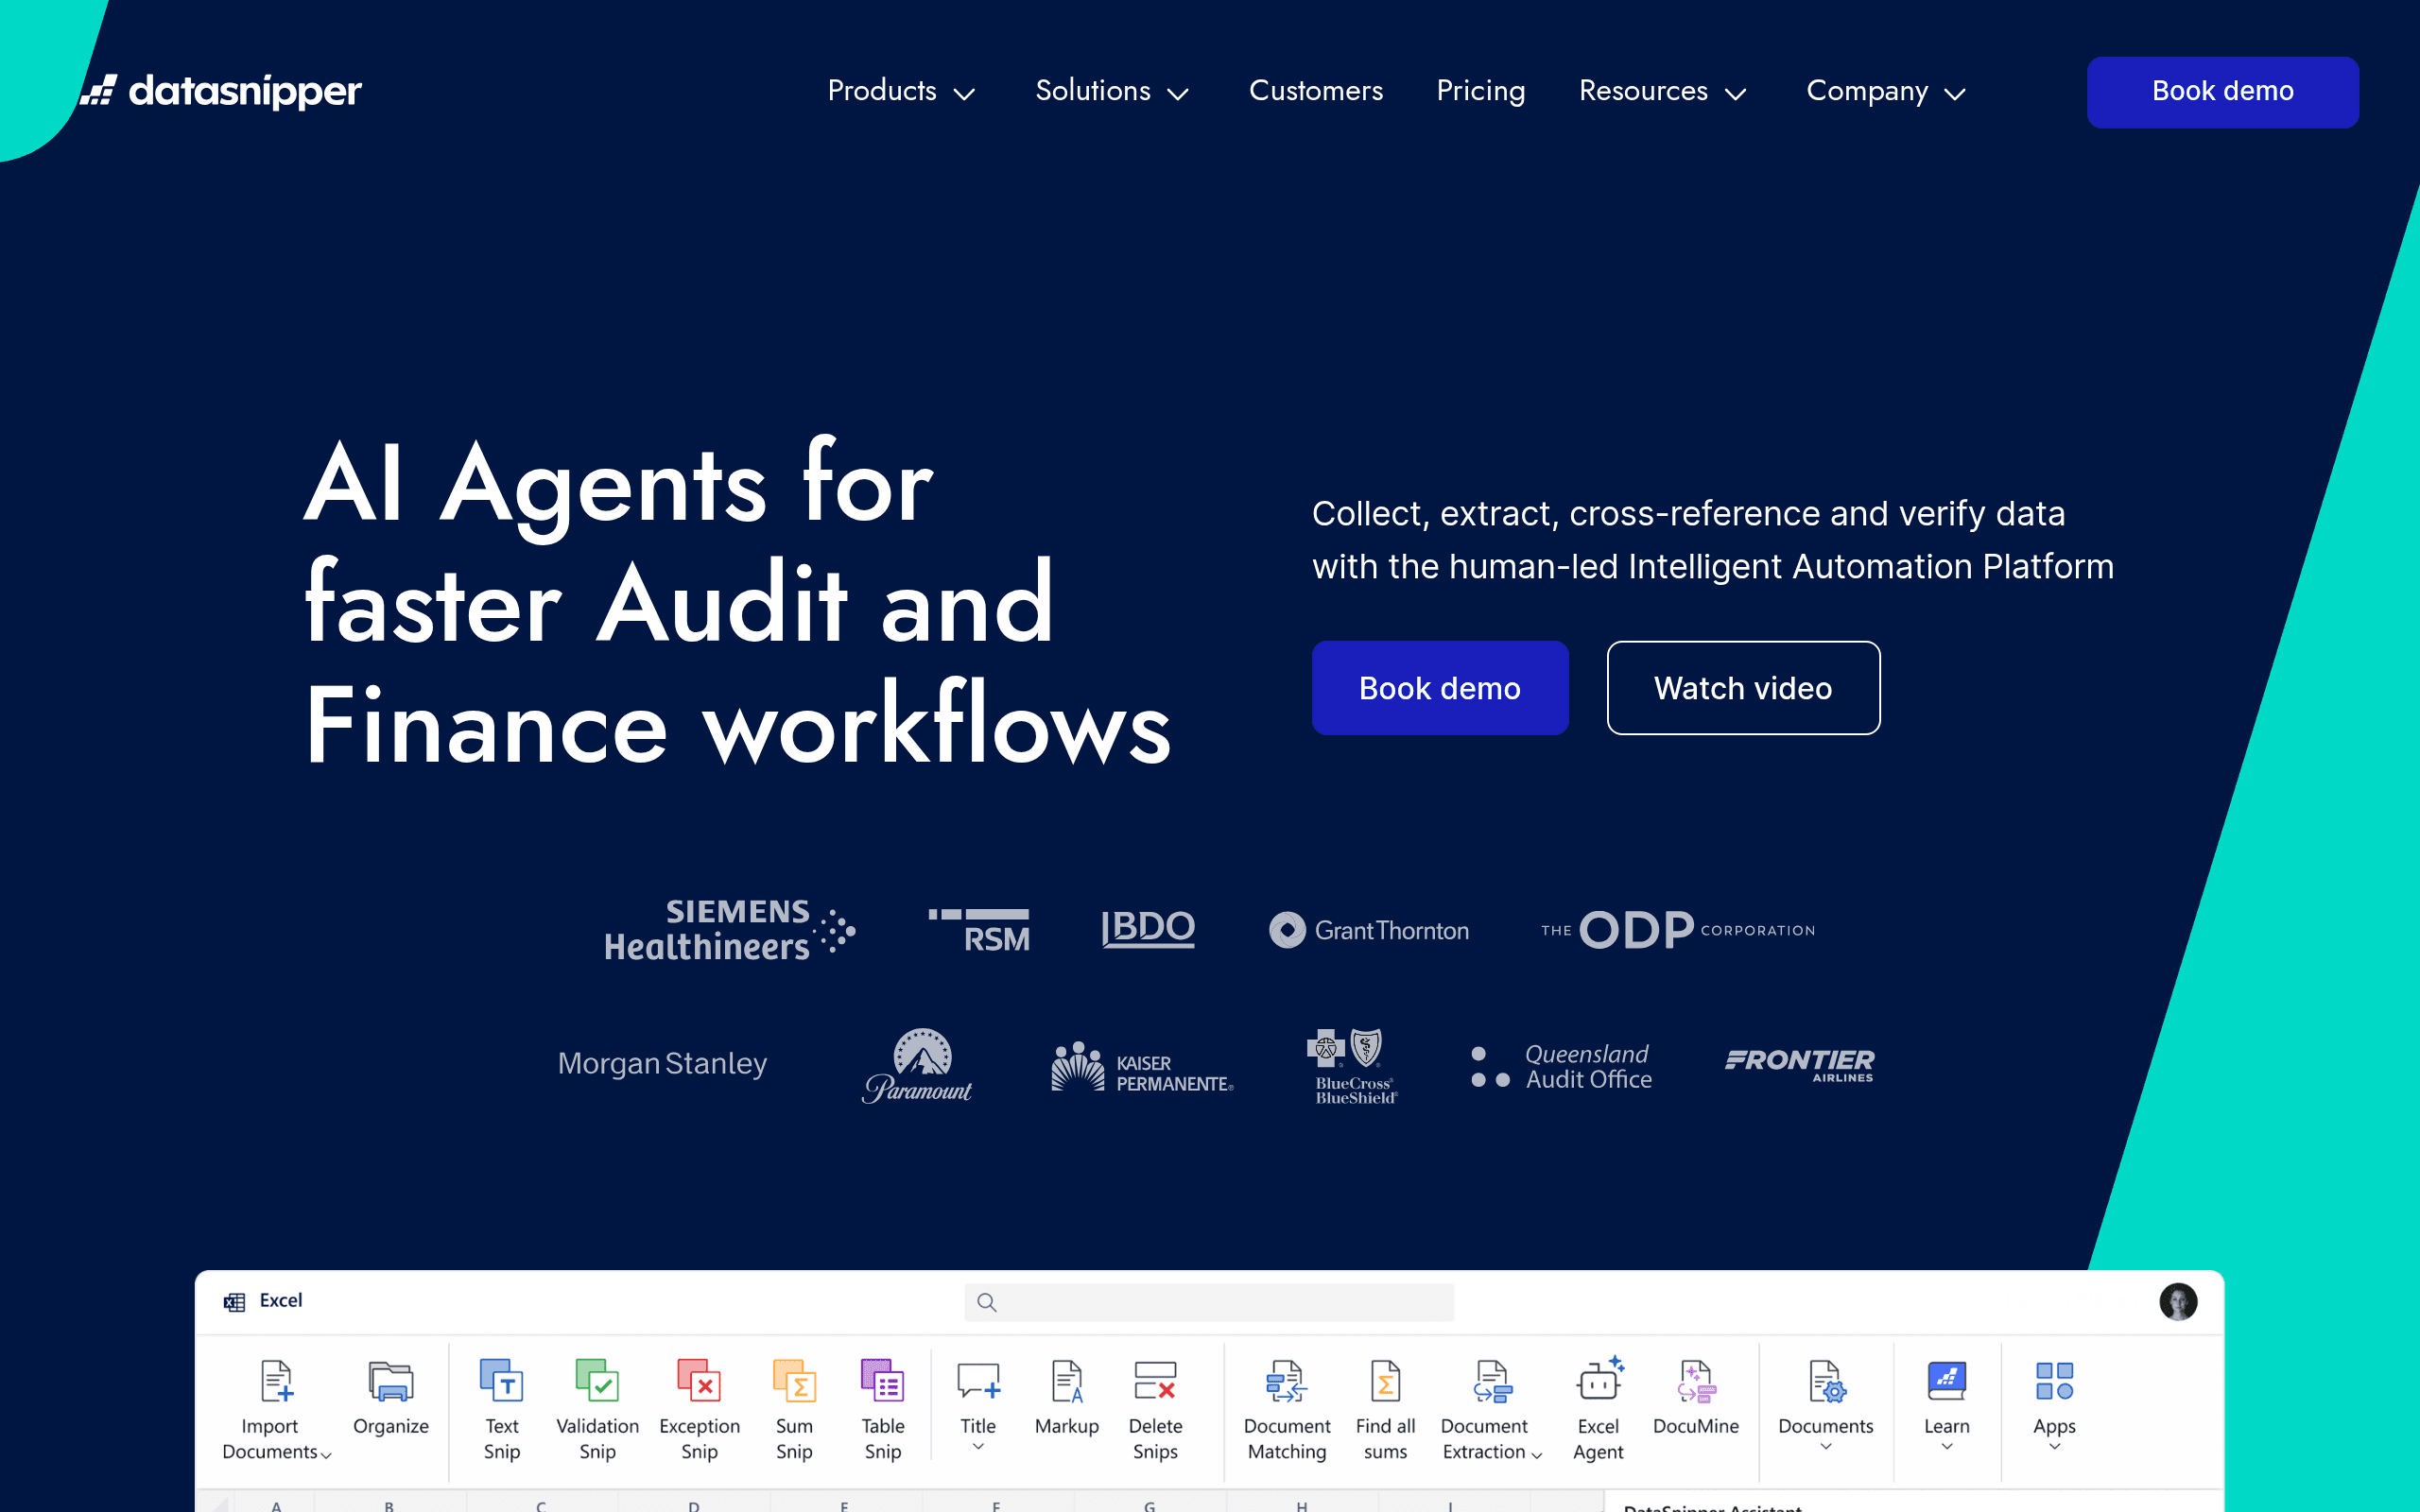This screenshot has width=2420, height=1512.
Task: Click the Apps grid icon
Action: pyautogui.click(x=2054, y=1380)
